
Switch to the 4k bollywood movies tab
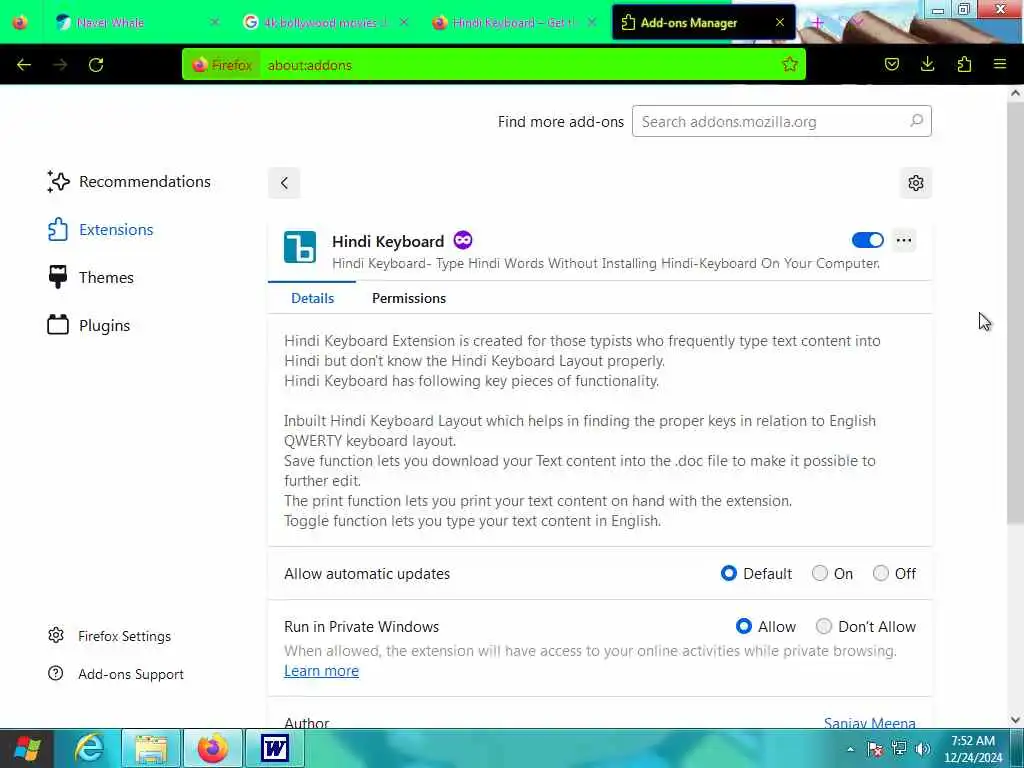[x=325, y=22]
